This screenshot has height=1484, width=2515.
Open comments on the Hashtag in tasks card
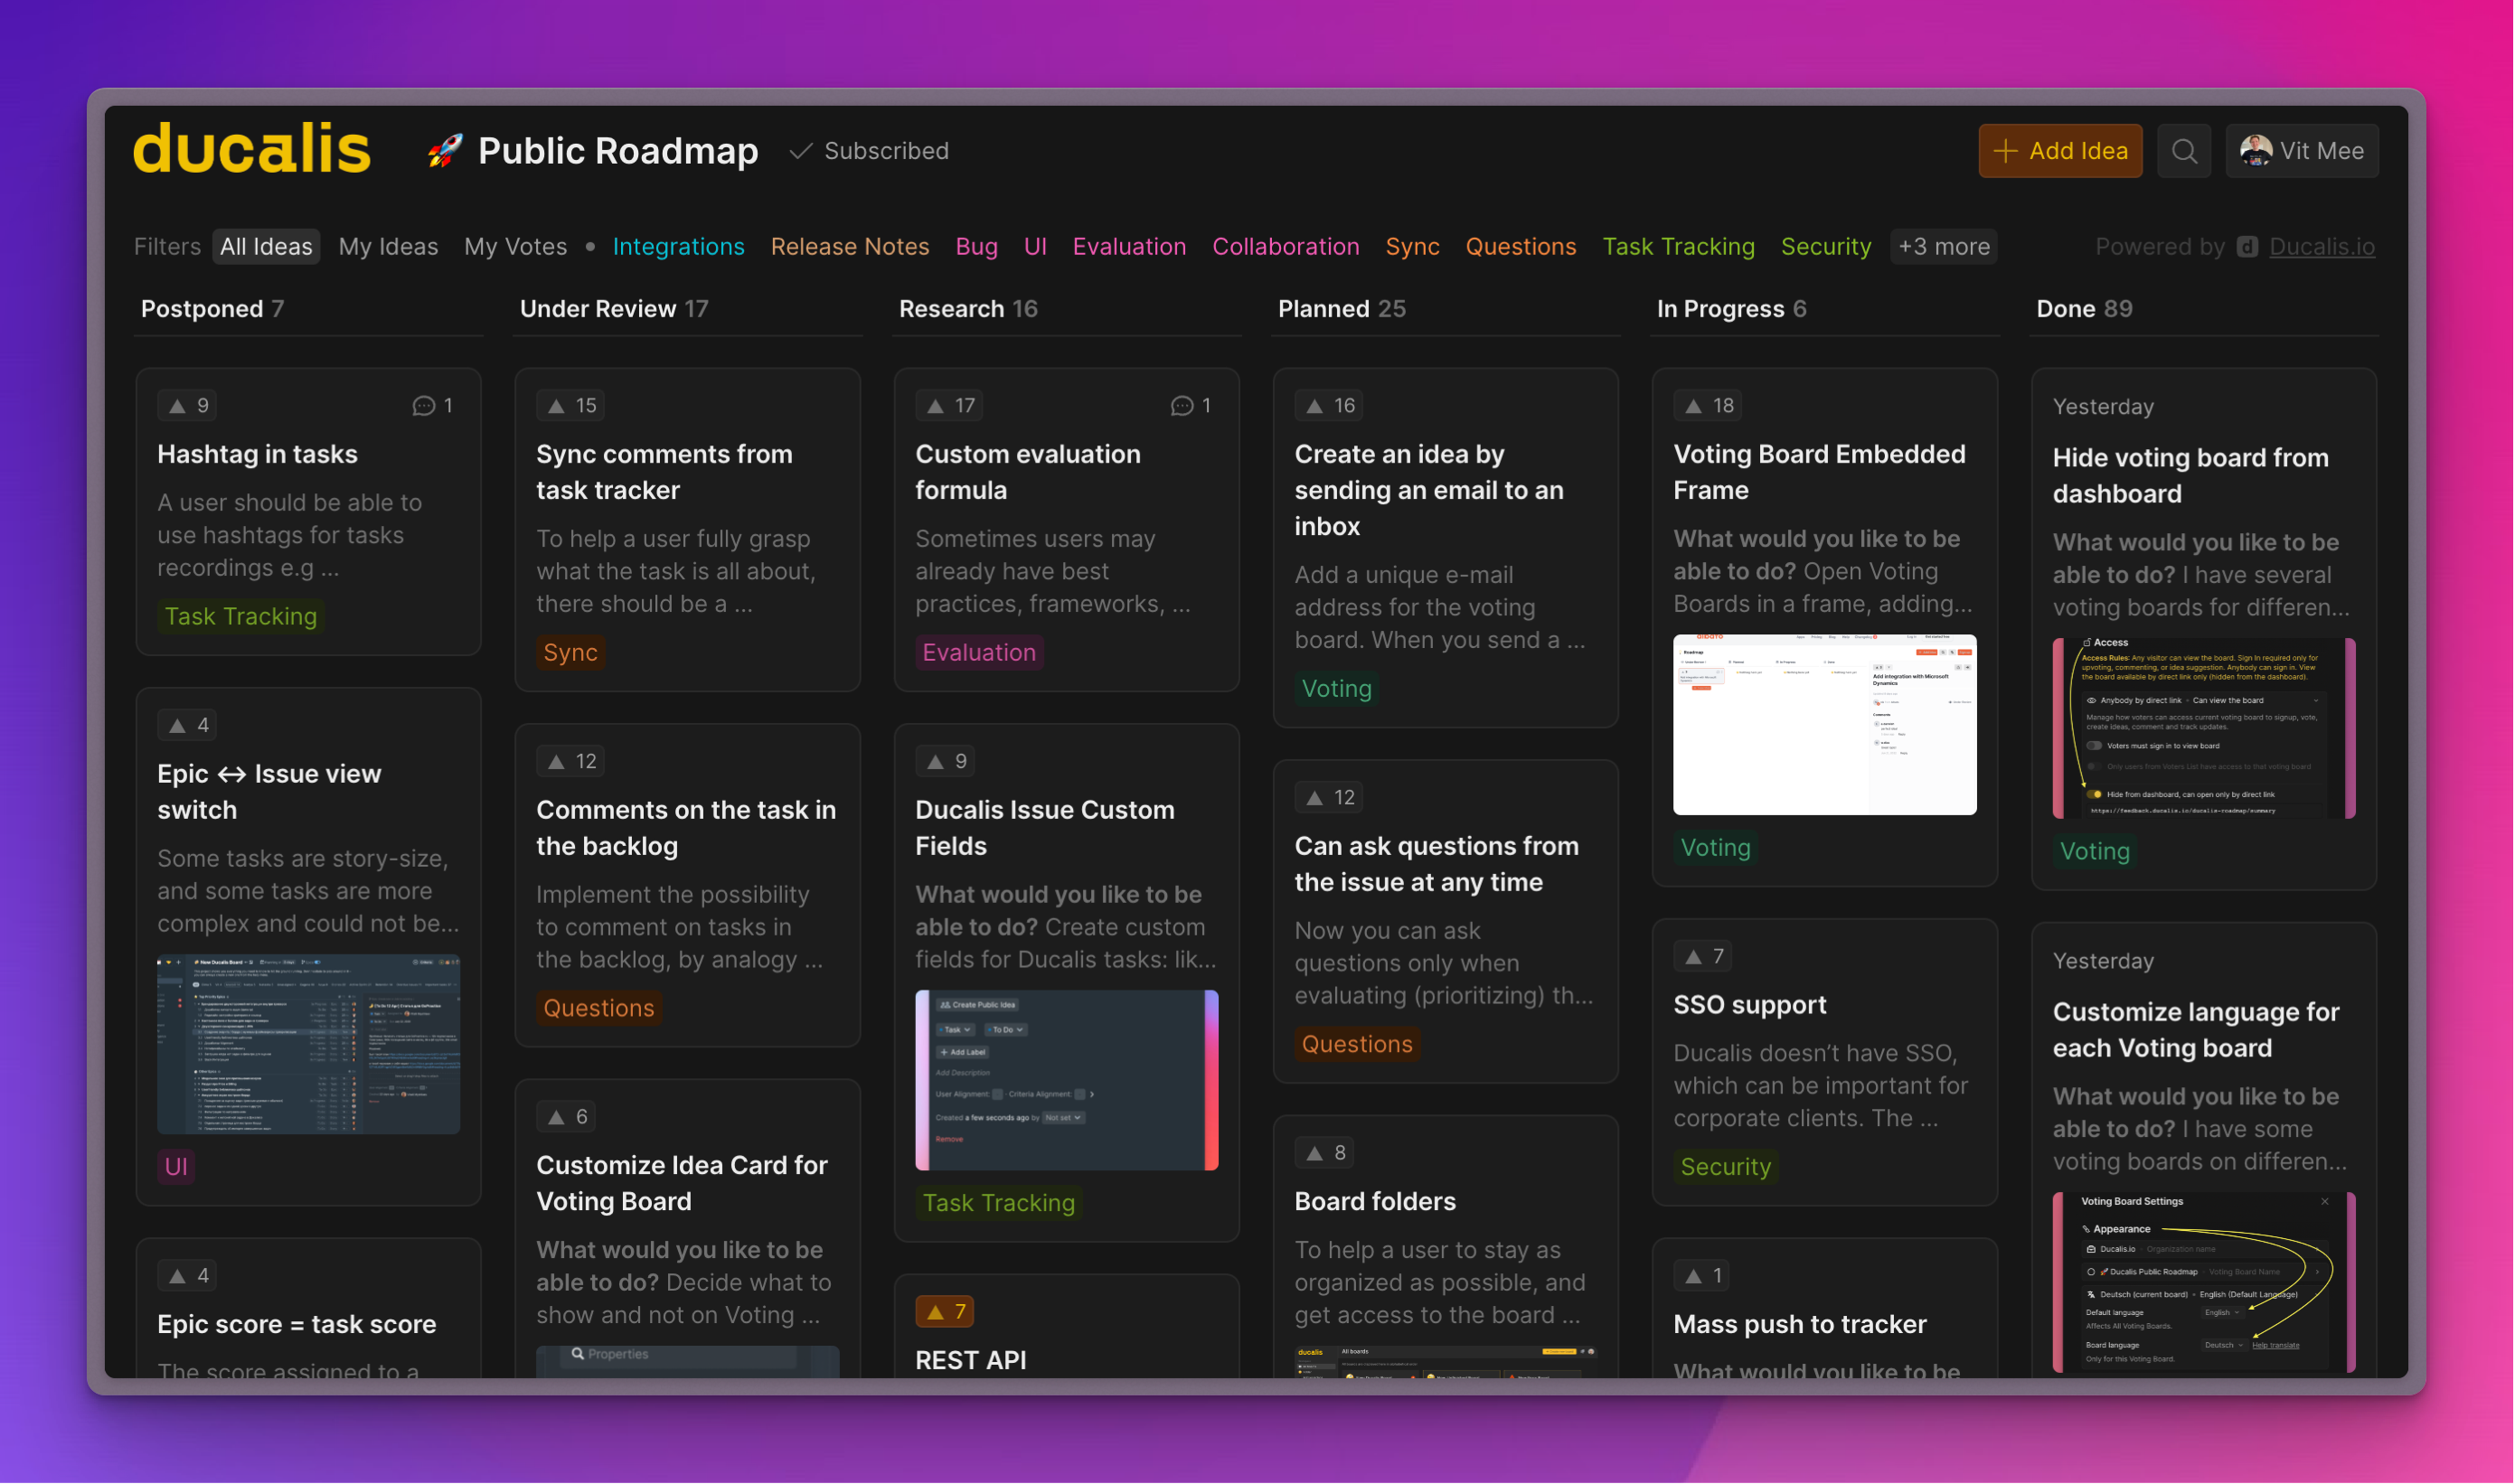(x=432, y=405)
